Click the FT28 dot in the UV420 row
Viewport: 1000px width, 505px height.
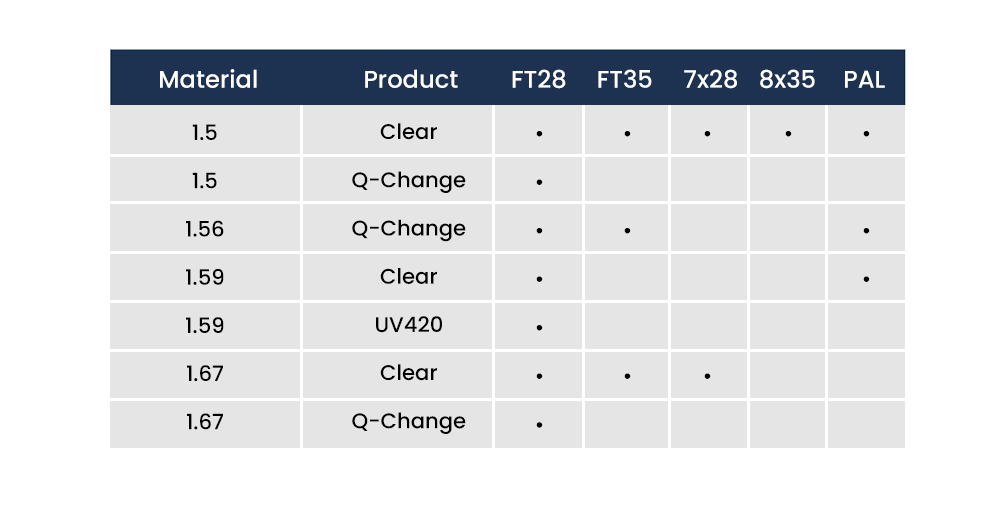539,327
